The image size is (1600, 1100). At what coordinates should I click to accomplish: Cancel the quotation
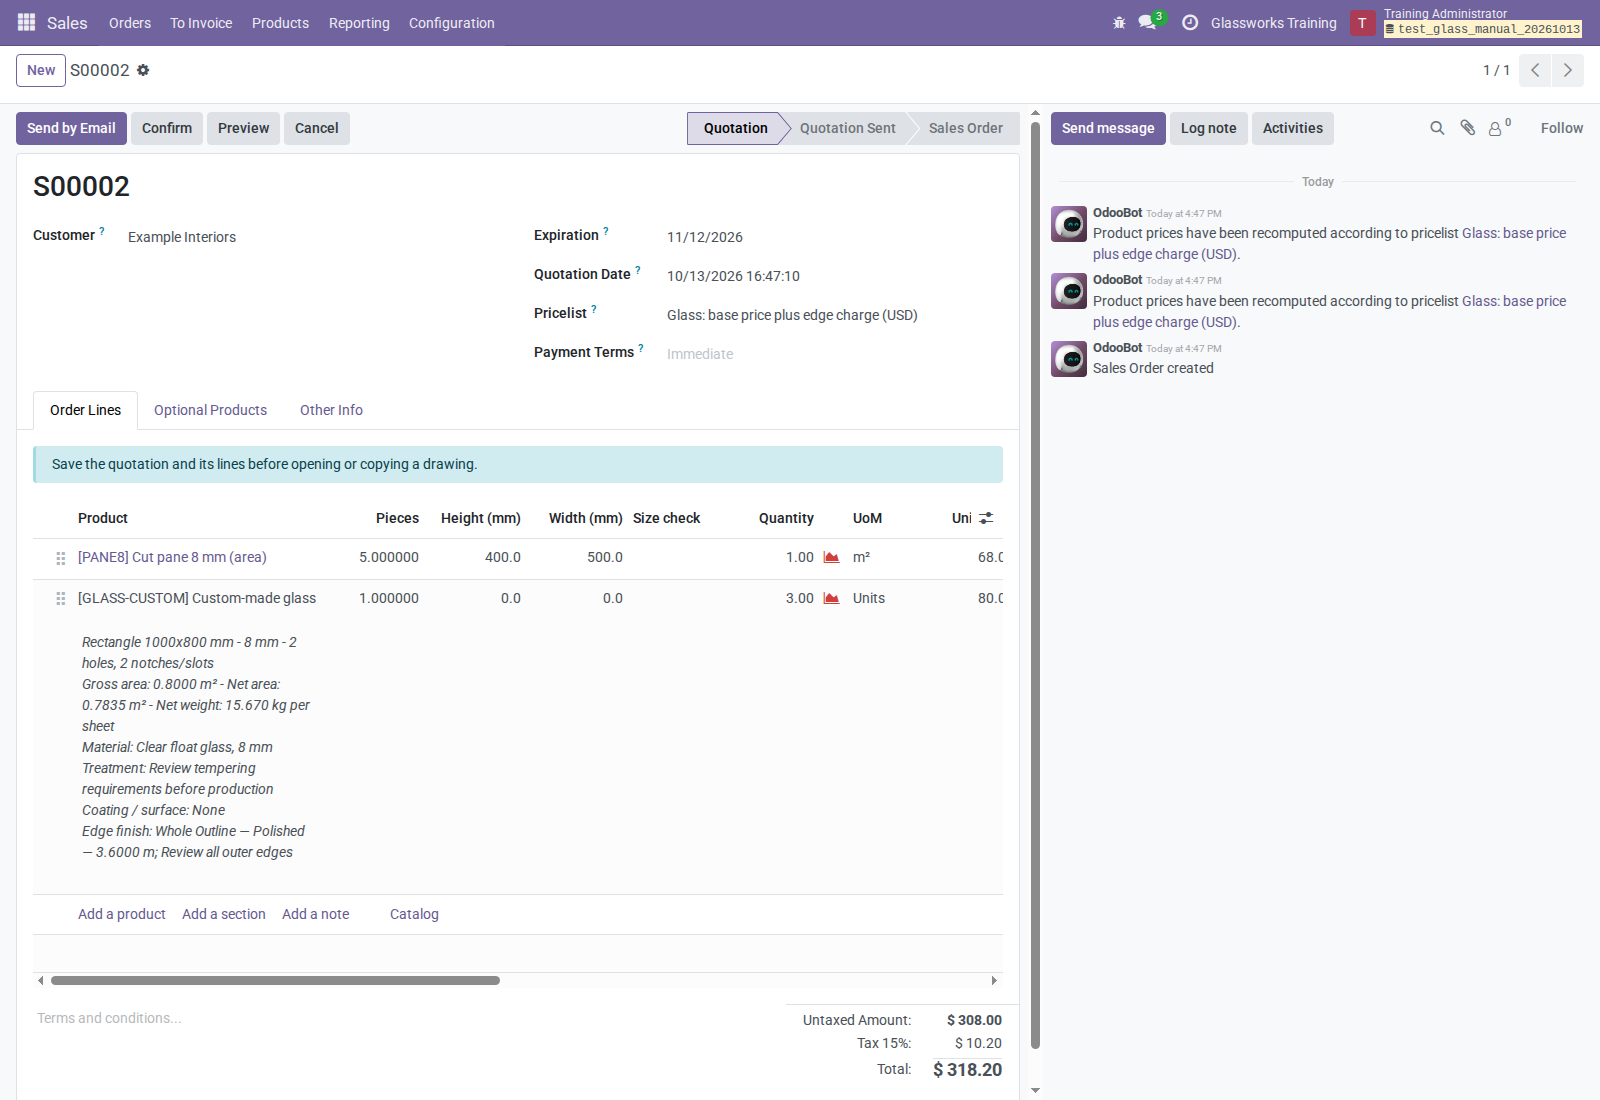click(317, 128)
